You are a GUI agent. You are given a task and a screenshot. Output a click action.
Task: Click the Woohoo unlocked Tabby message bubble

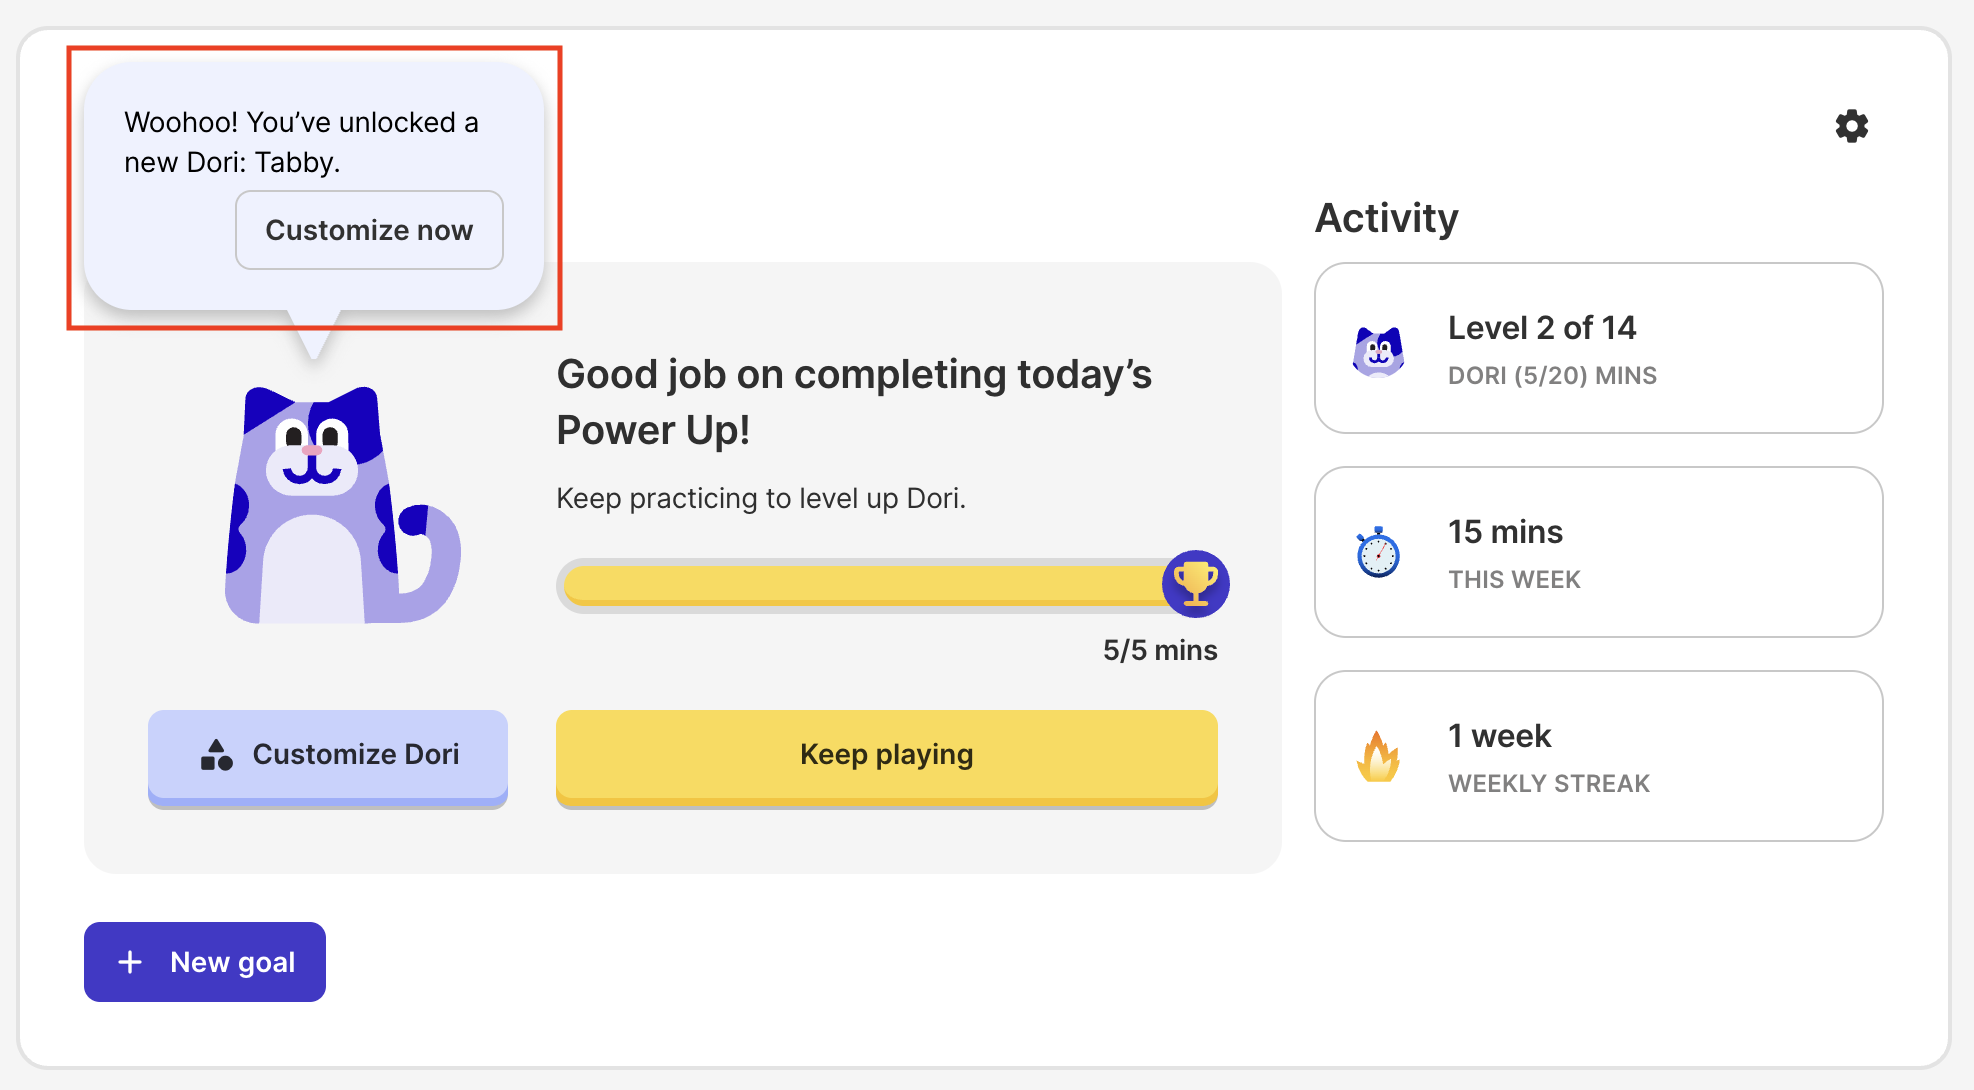(x=300, y=141)
